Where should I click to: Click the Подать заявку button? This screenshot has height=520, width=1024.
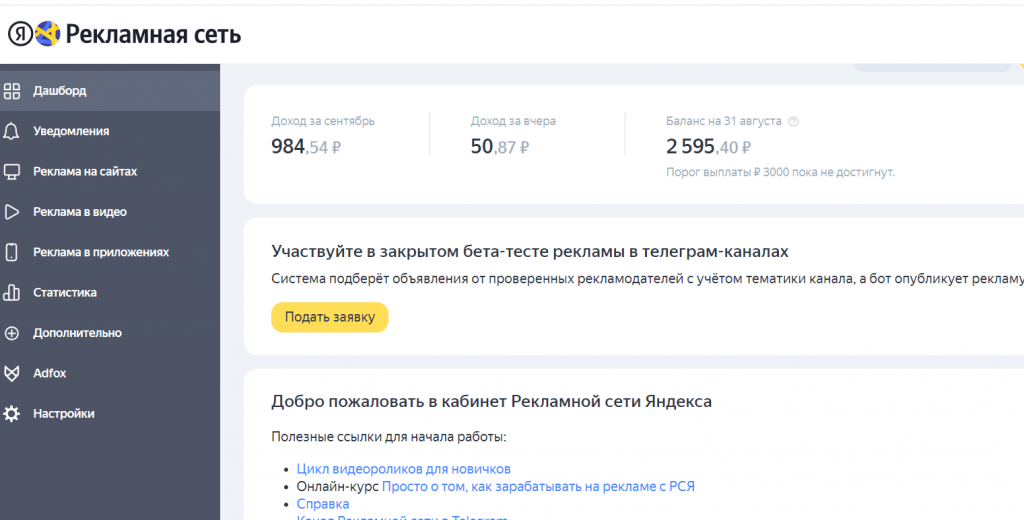click(330, 317)
